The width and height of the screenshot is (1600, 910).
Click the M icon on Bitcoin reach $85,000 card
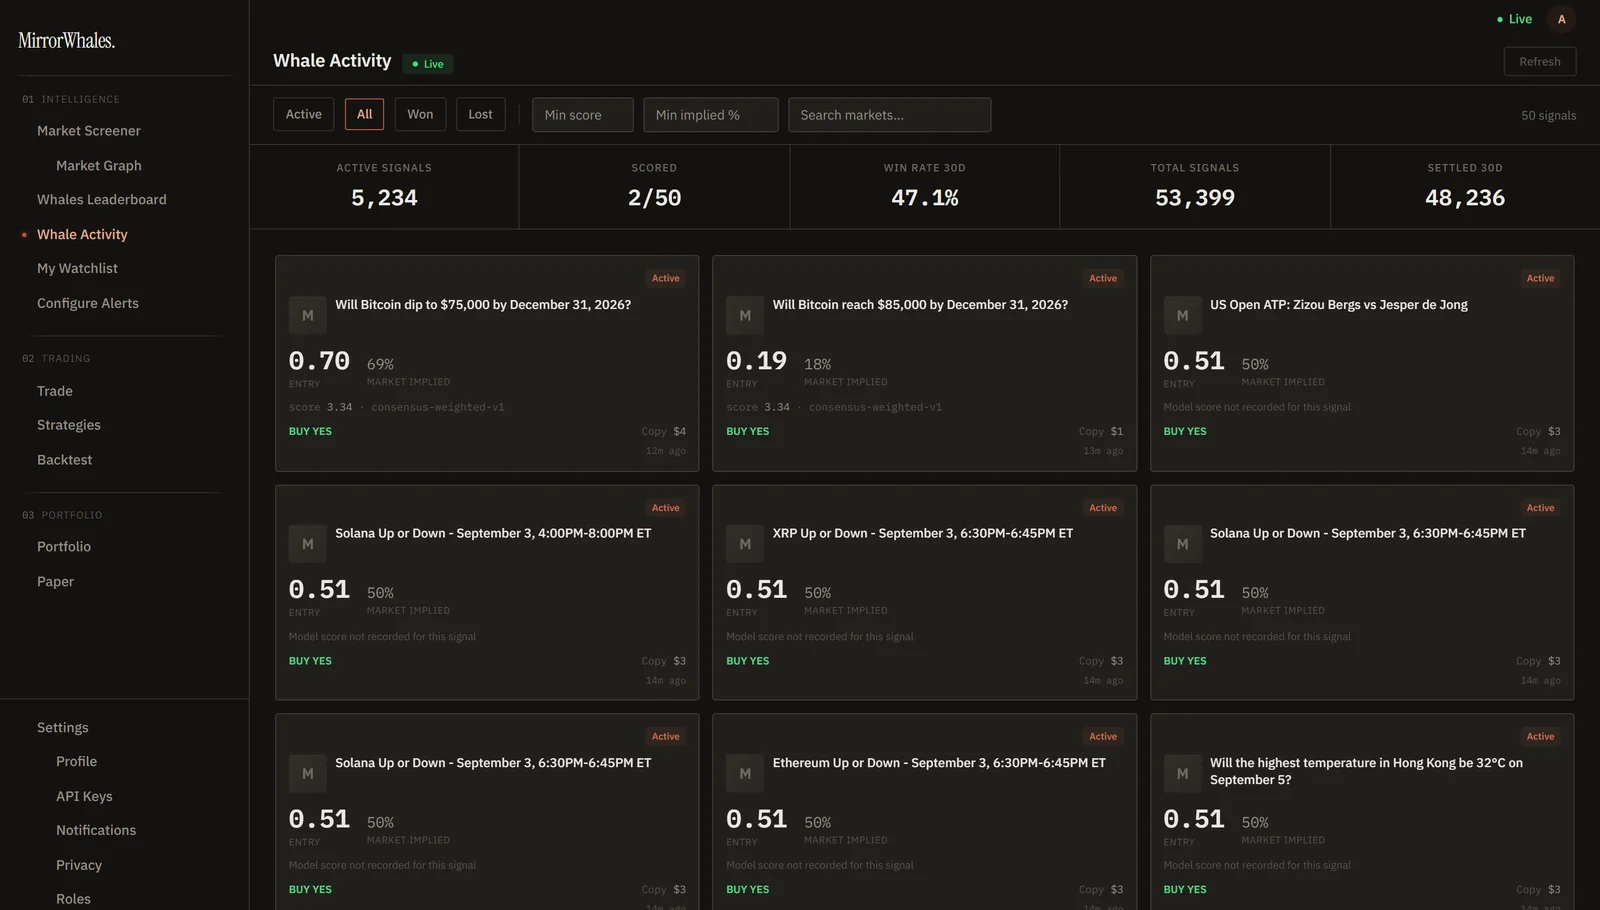click(x=745, y=315)
